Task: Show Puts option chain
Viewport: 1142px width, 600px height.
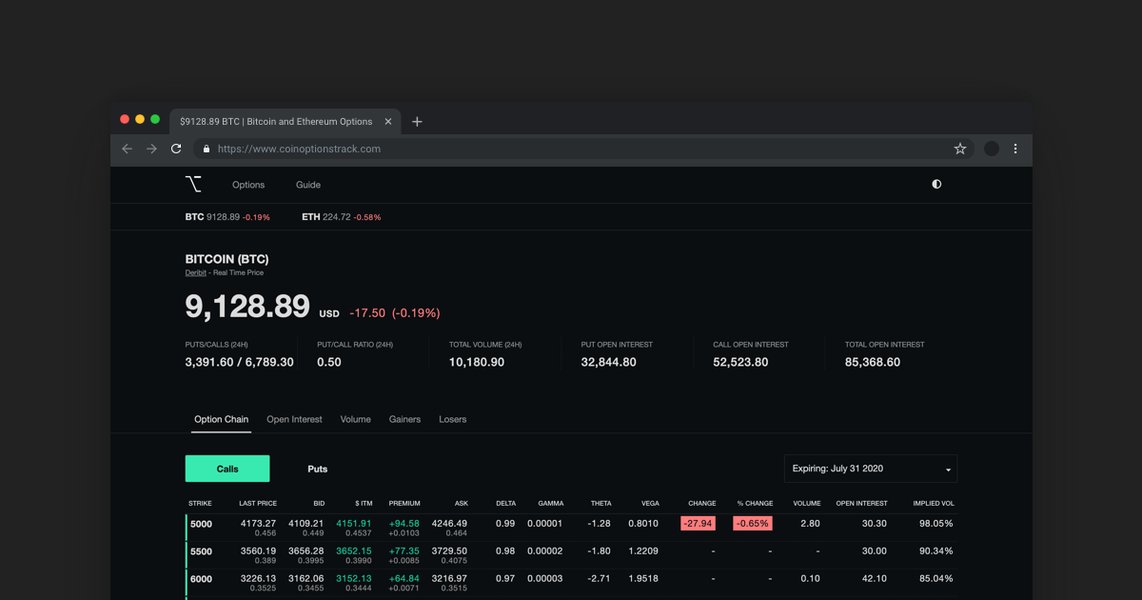Action: (x=318, y=469)
